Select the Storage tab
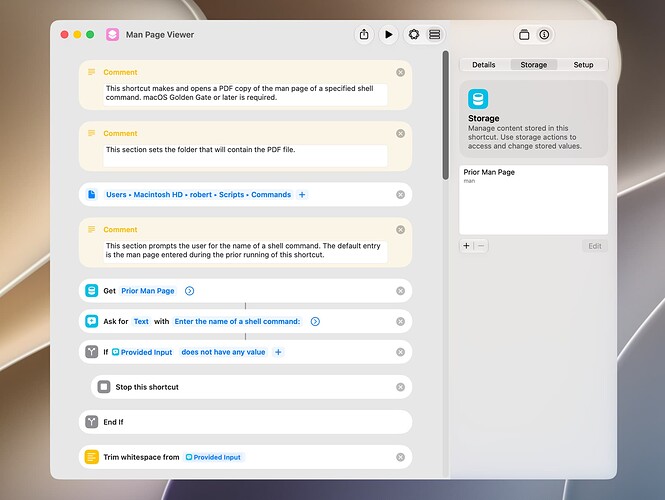This screenshot has height=500, width=665. 534,64
